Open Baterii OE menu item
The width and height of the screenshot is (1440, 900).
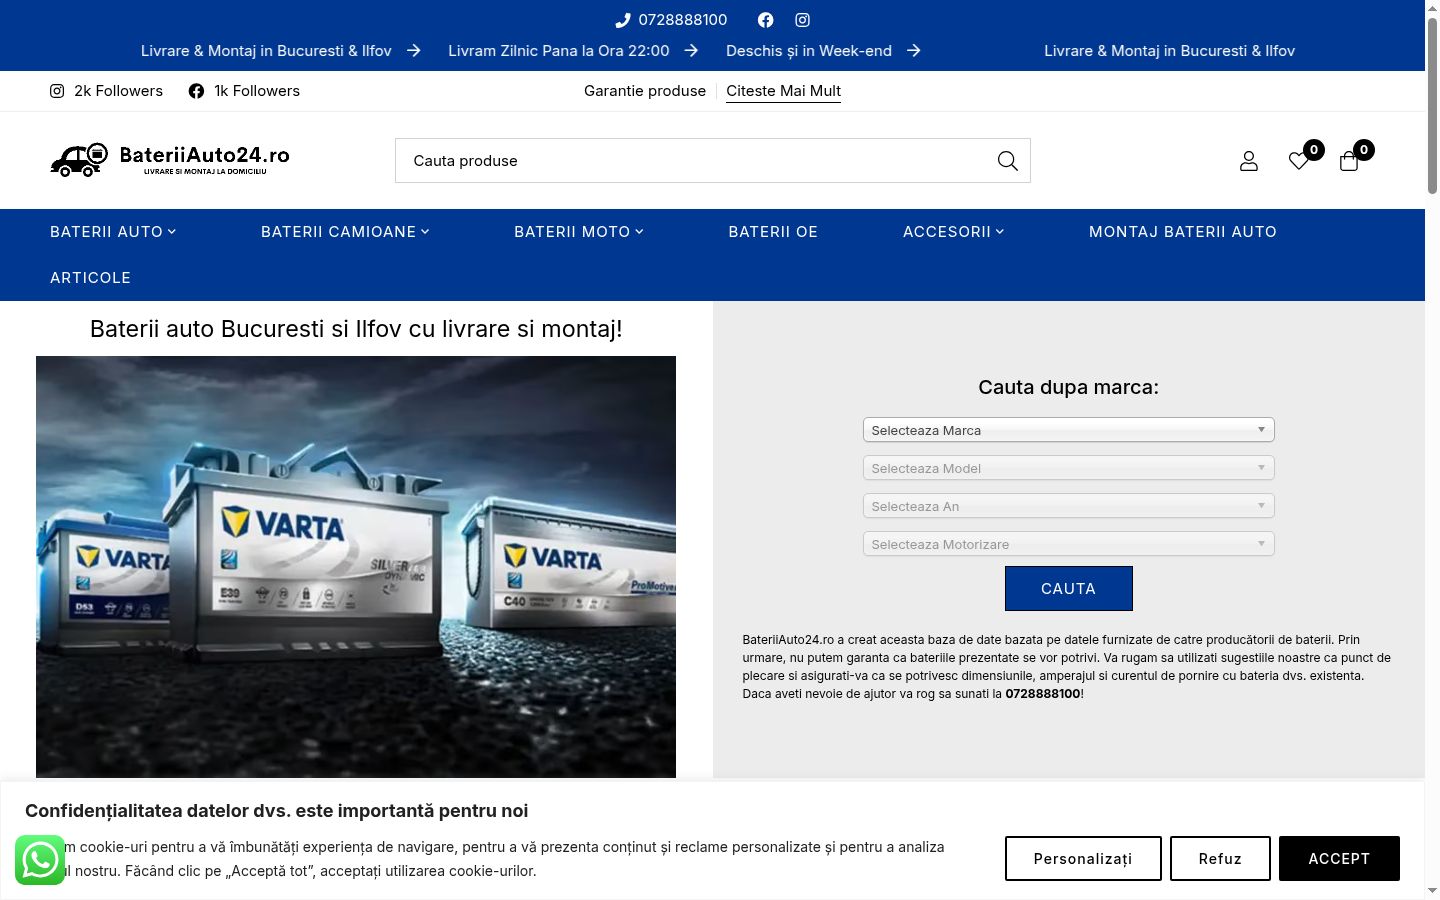(773, 232)
